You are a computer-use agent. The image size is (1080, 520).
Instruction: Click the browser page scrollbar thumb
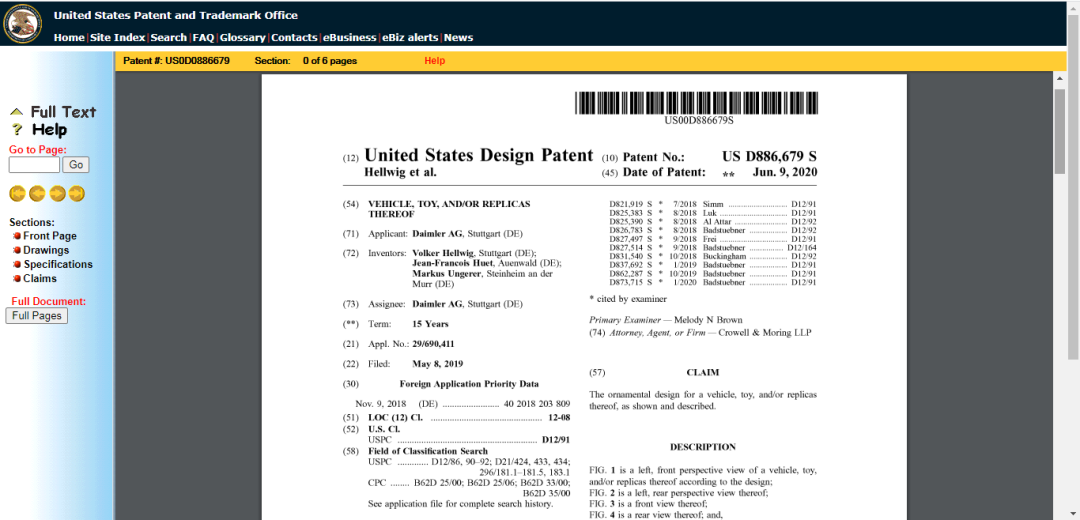1074,186
